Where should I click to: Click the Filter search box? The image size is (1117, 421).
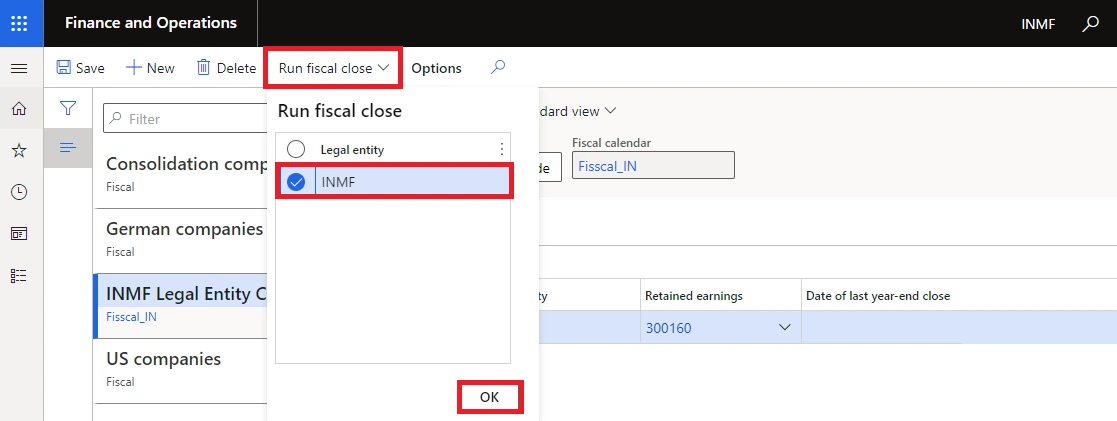click(185, 119)
